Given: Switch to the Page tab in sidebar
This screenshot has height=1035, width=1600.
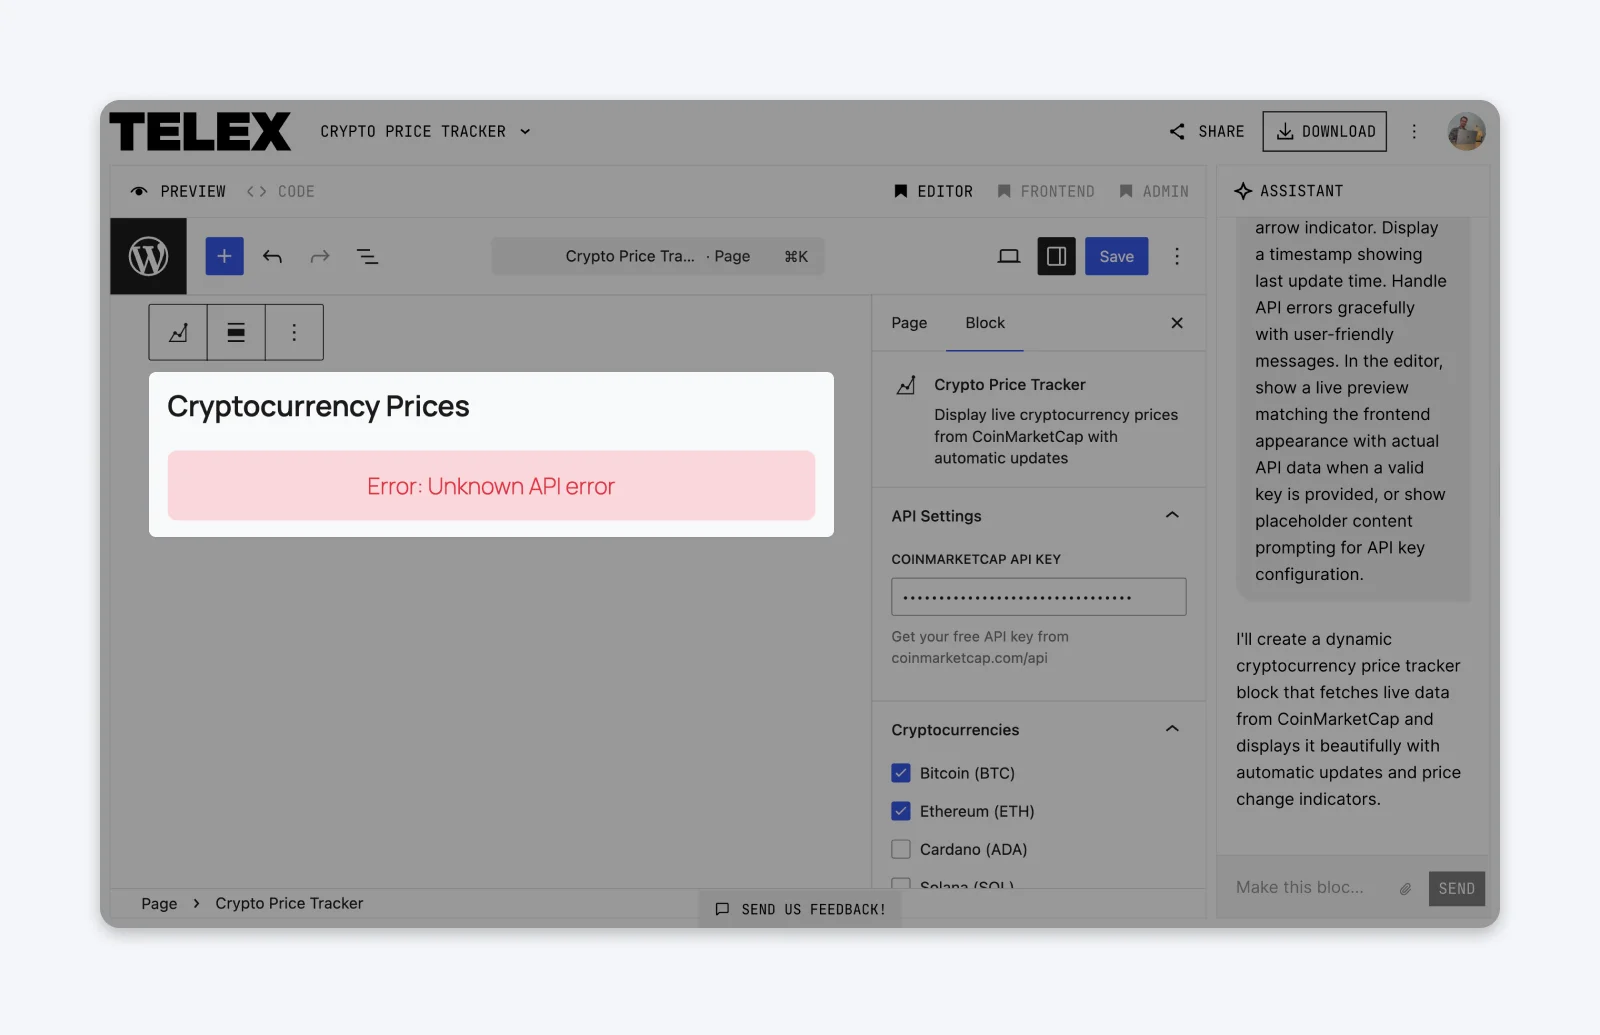Looking at the screenshot, I should pyautogui.click(x=909, y=322).
